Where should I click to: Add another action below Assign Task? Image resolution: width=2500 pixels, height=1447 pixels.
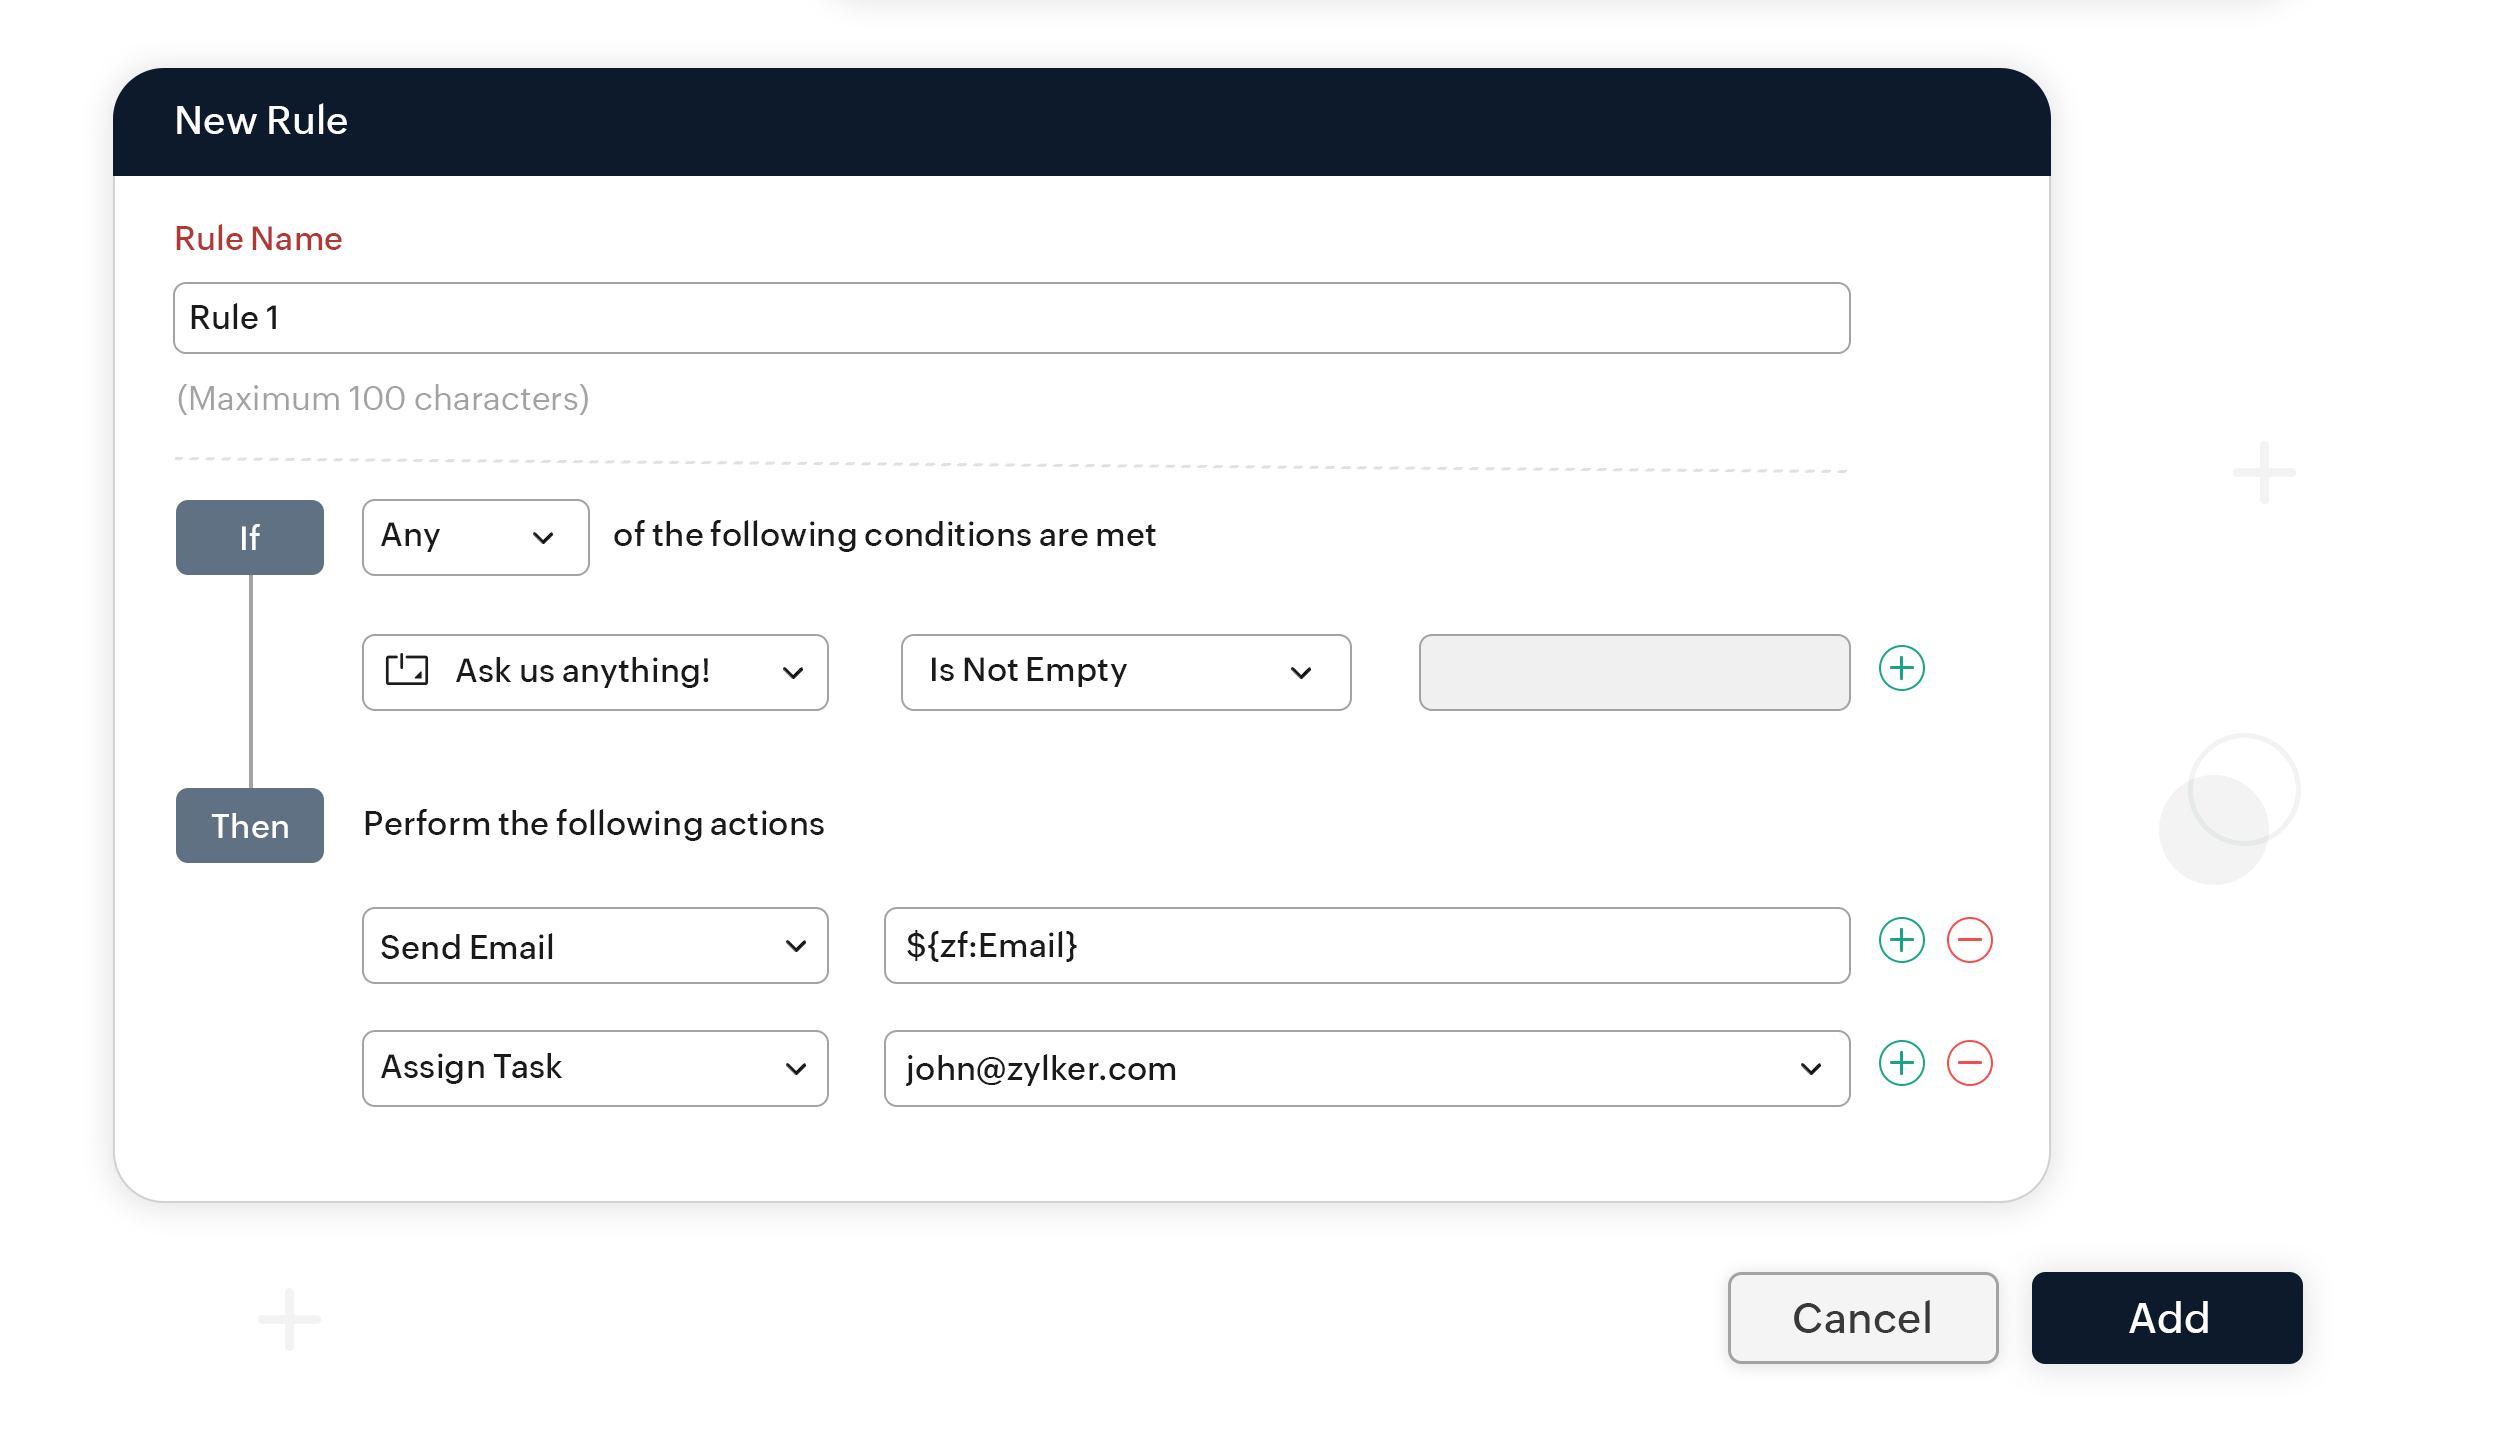point(1903,1063)
